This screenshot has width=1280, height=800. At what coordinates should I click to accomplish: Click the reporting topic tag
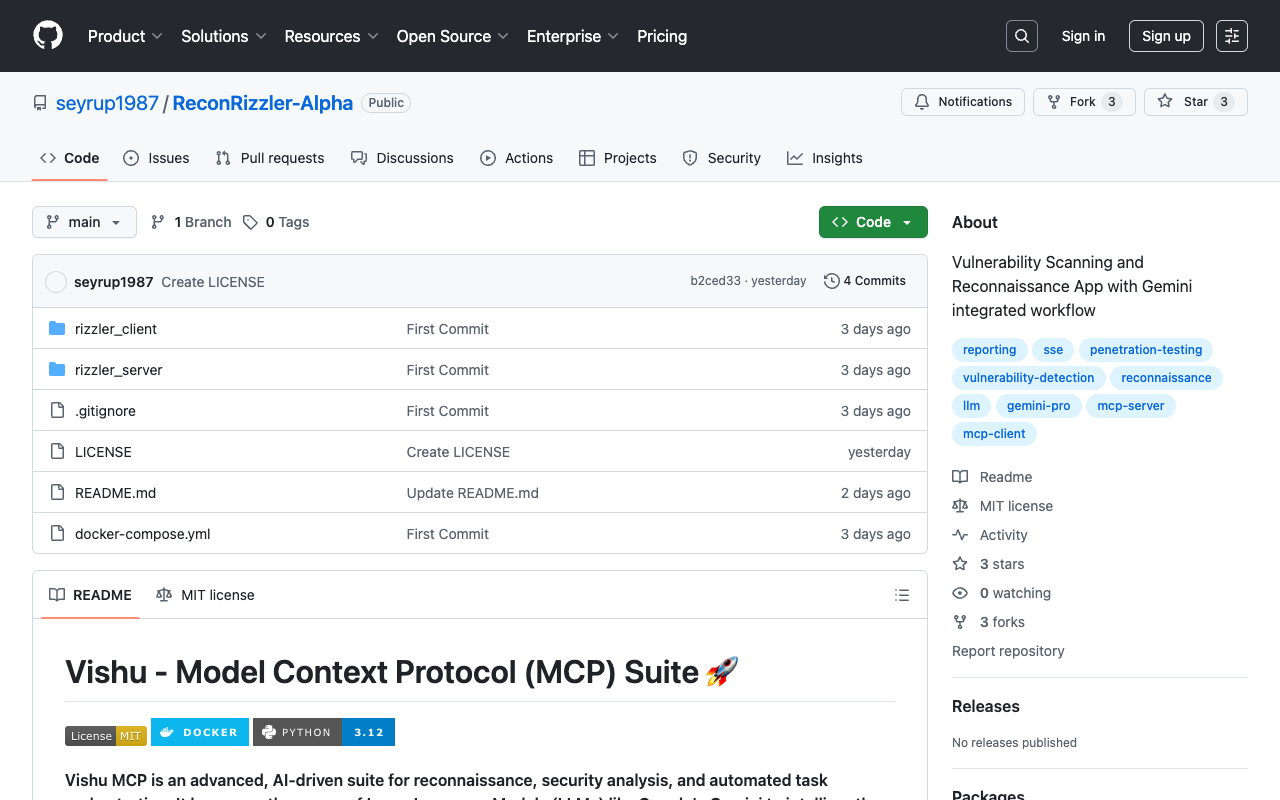pos(989,350)
